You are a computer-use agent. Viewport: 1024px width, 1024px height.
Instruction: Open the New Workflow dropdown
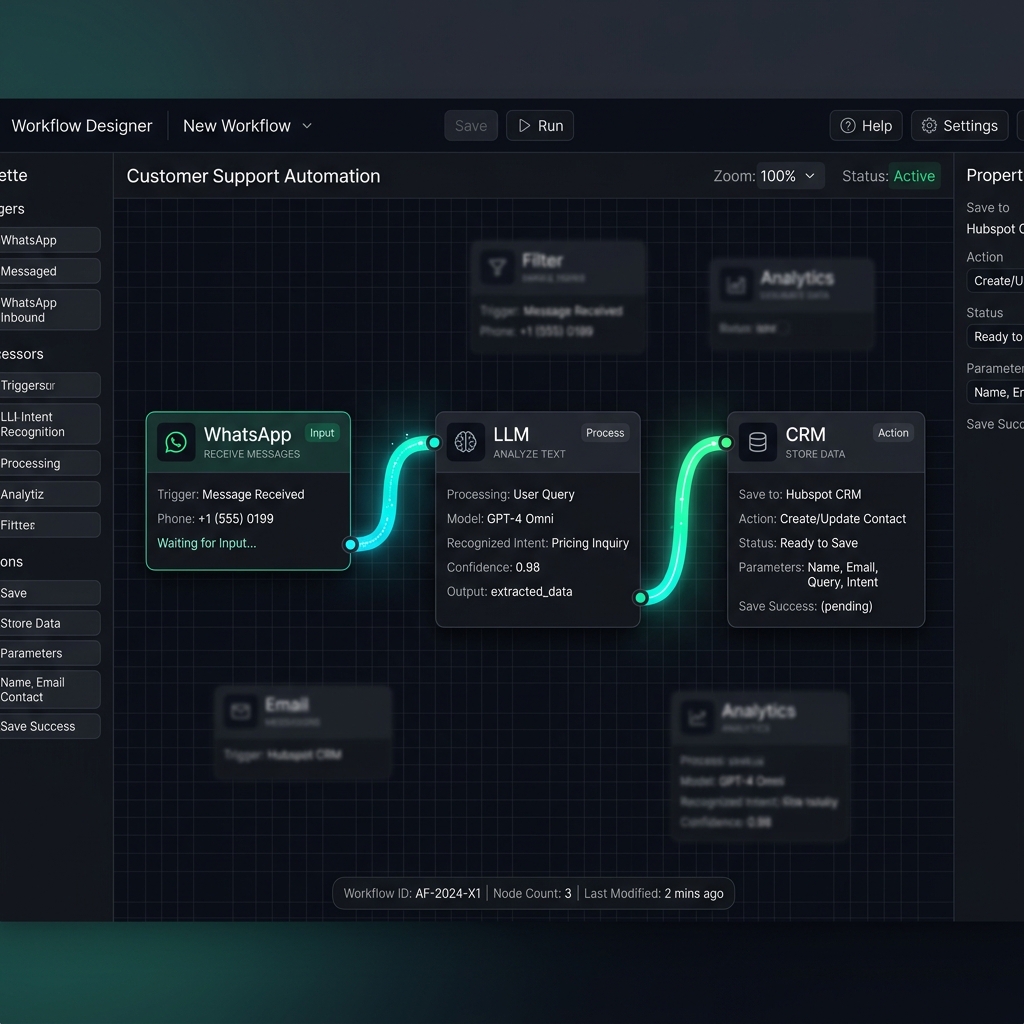(x=248, y=125)
